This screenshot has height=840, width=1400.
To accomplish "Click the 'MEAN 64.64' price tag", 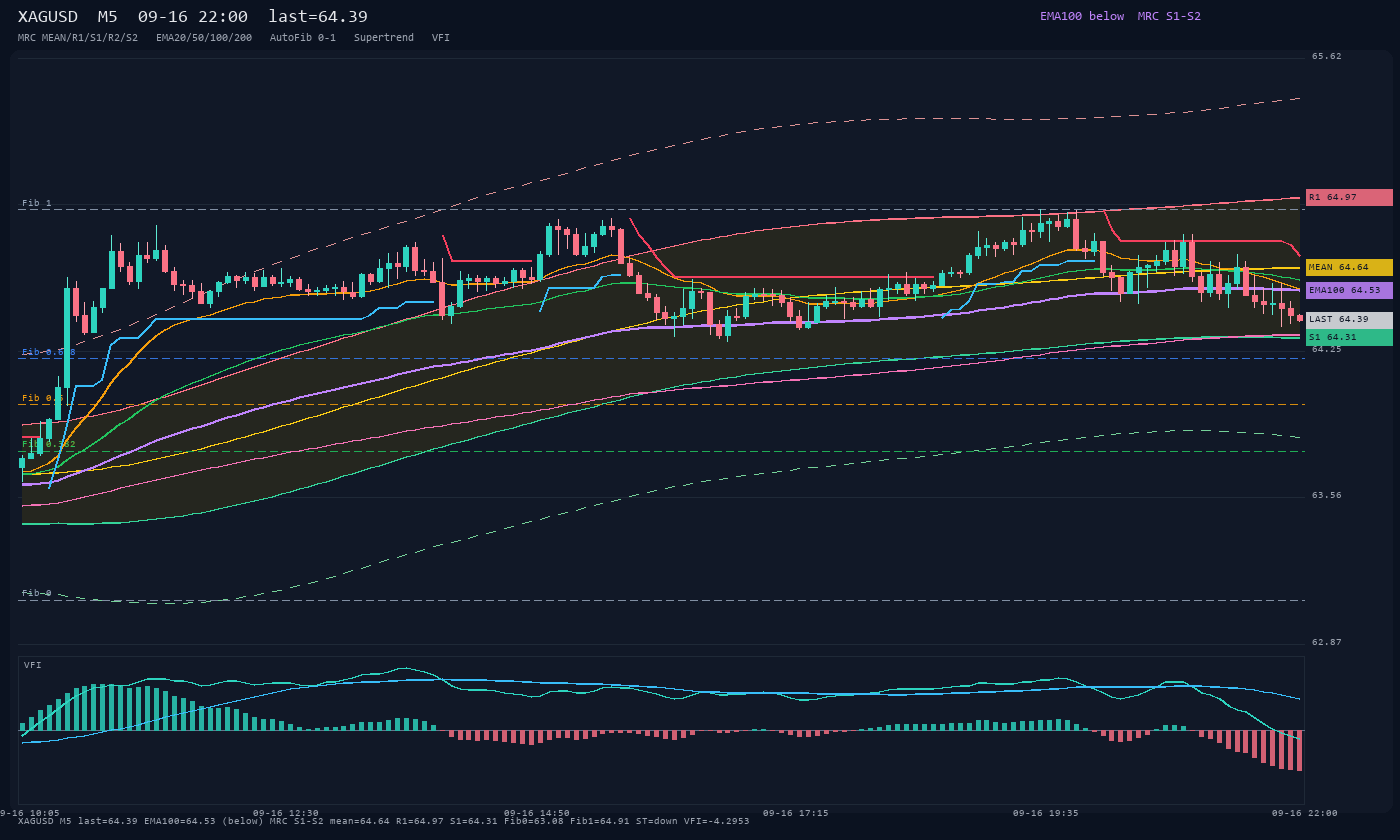I will click(x=1349, y=267).
